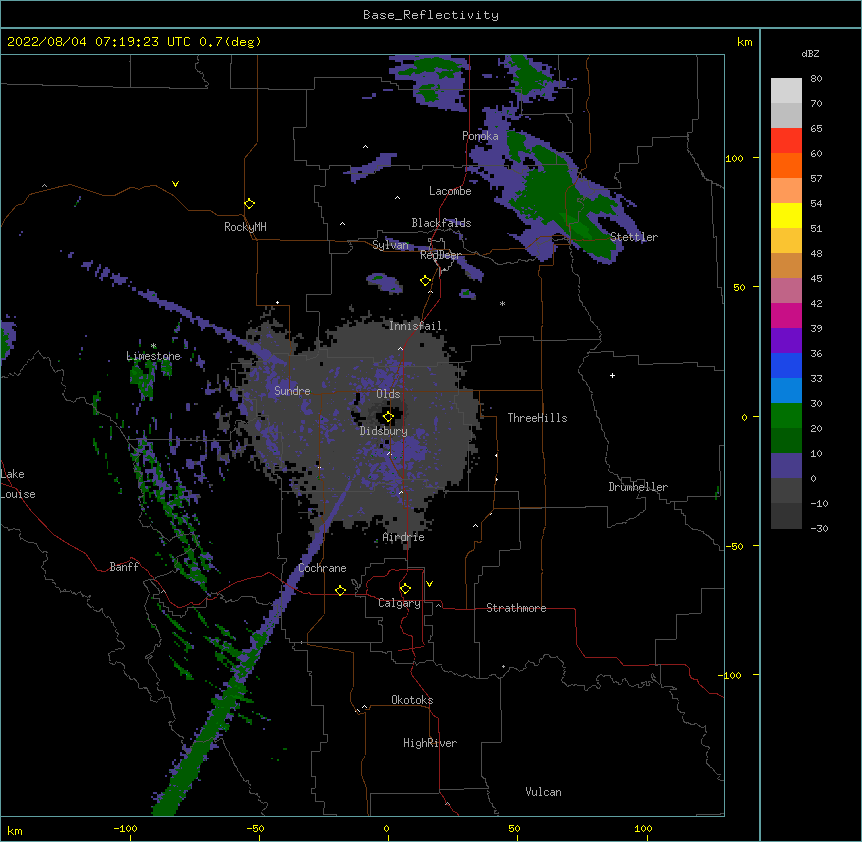Click the RockyMH label
Screen dimensions: 862x842
(x=245, y=227)
